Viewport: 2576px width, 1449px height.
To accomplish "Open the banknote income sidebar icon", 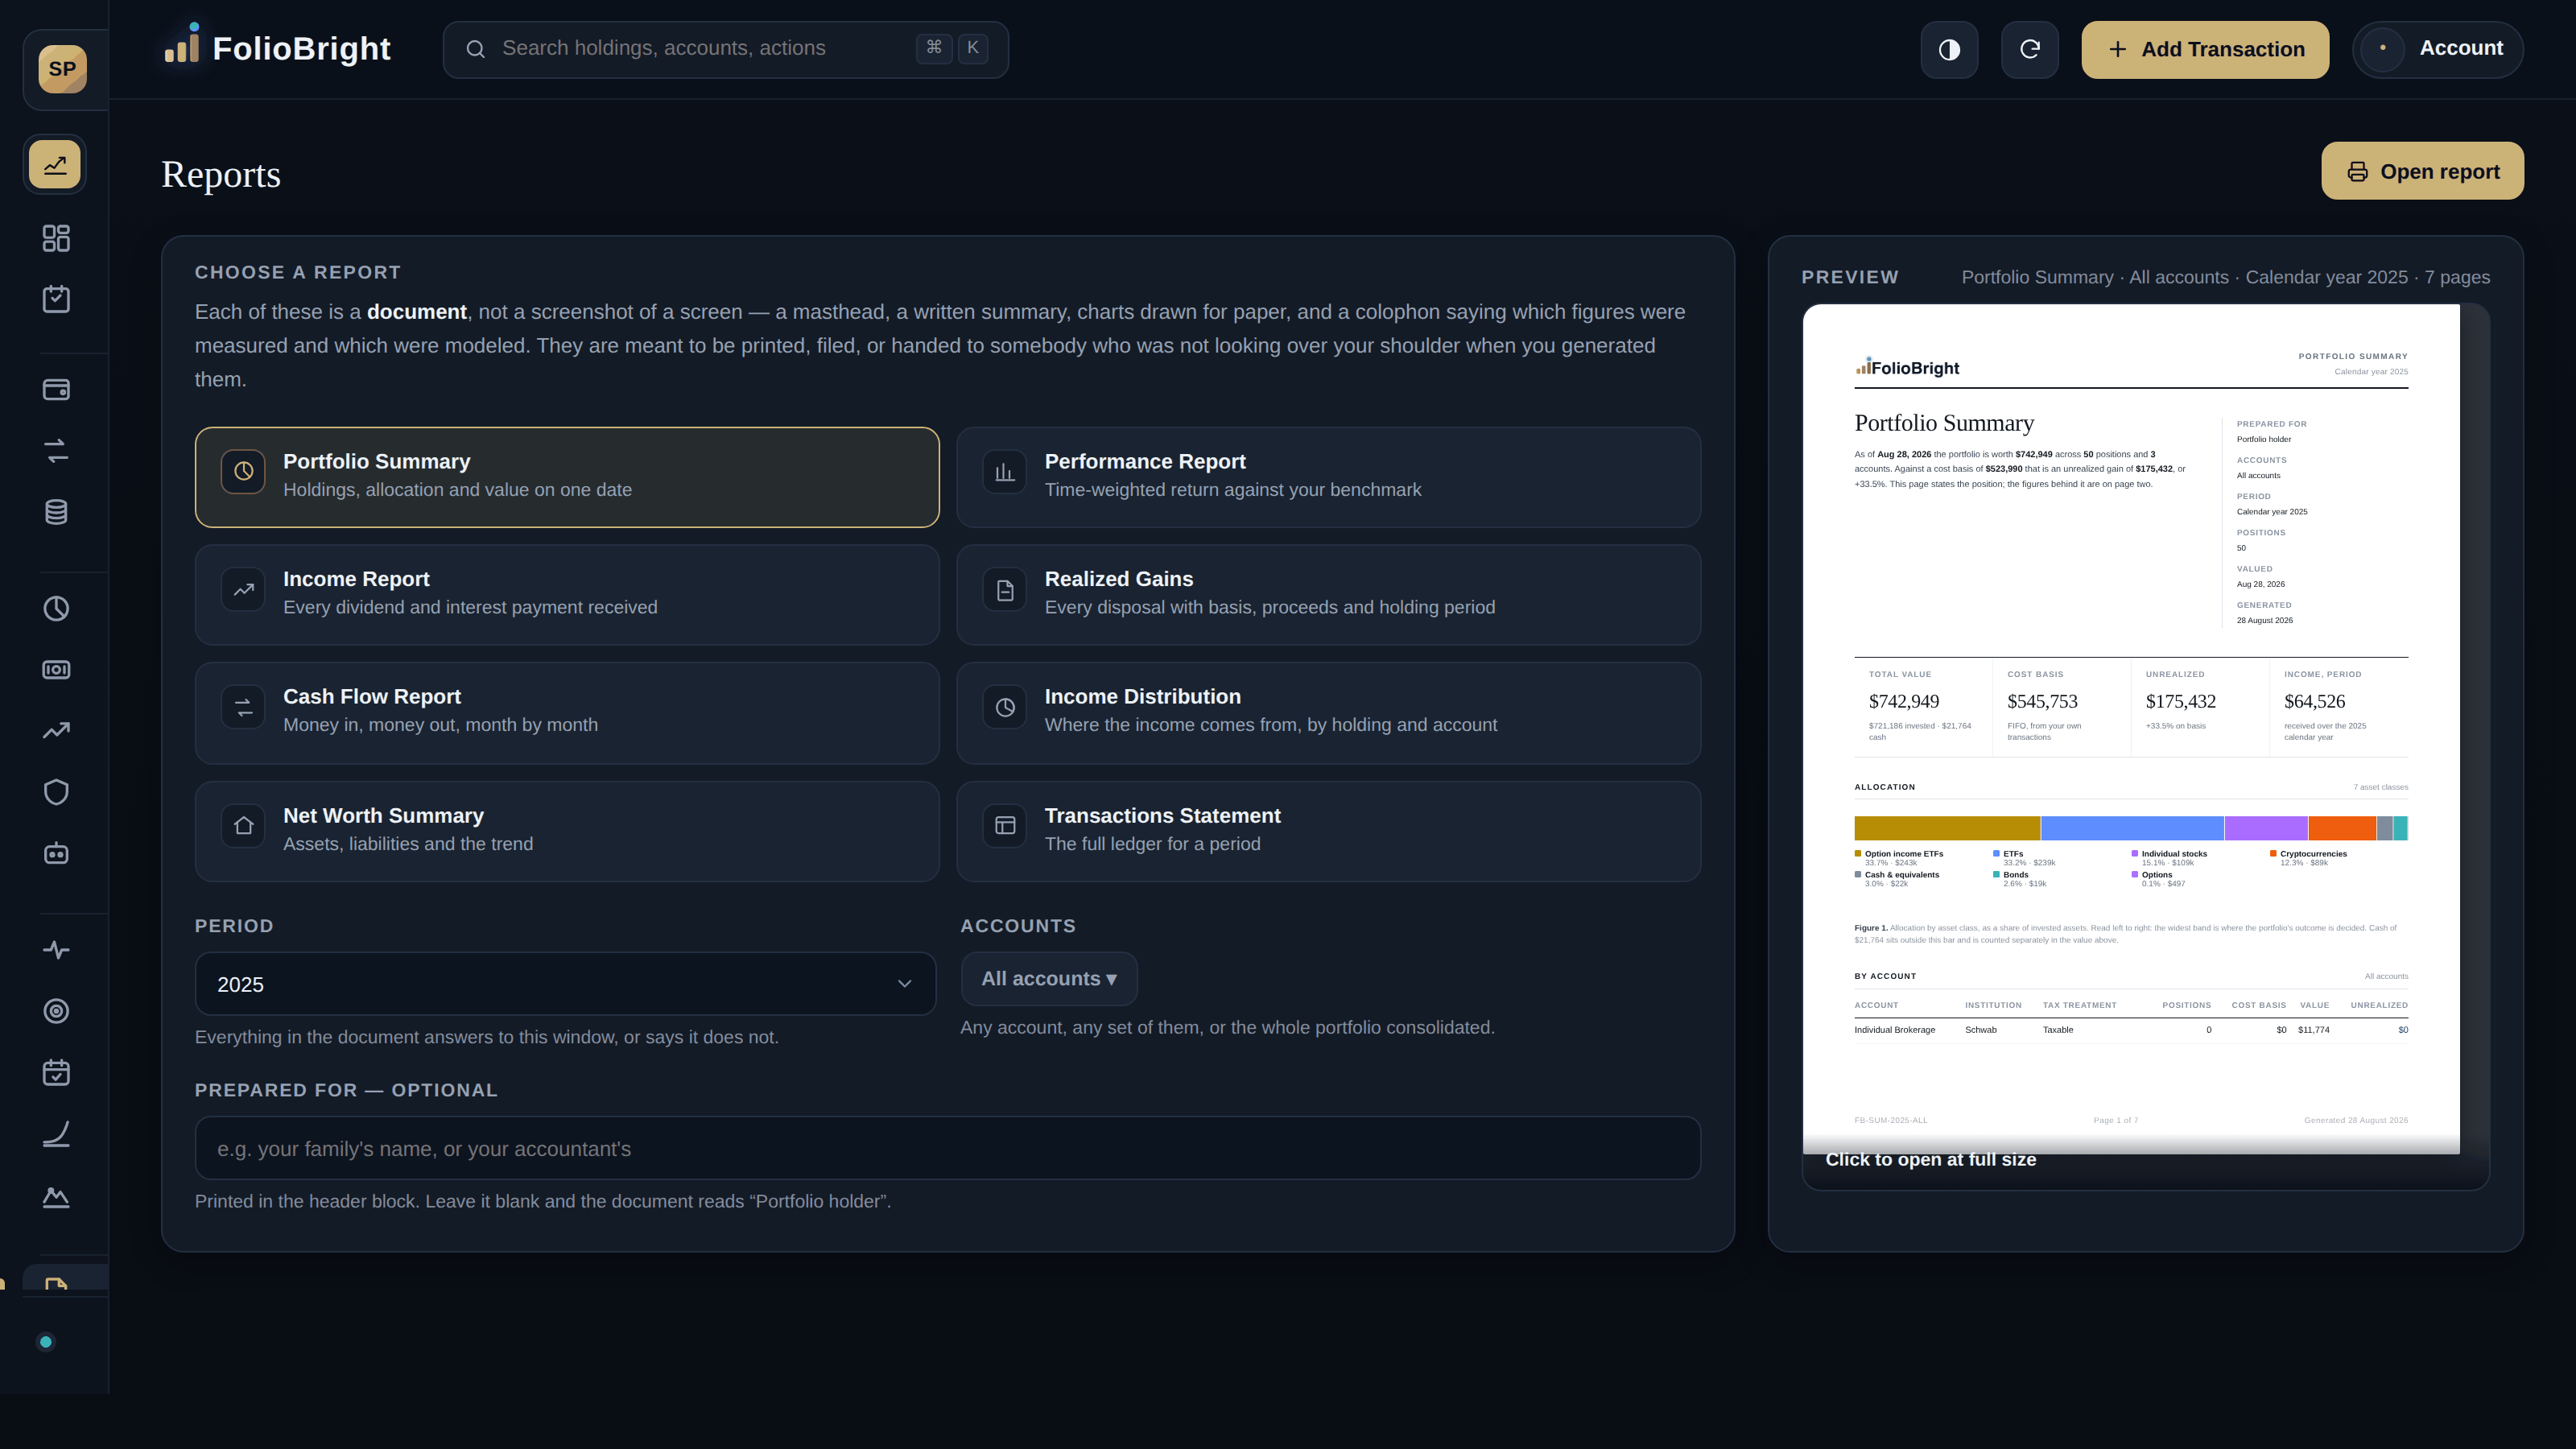I will click(x=56, y=670).
